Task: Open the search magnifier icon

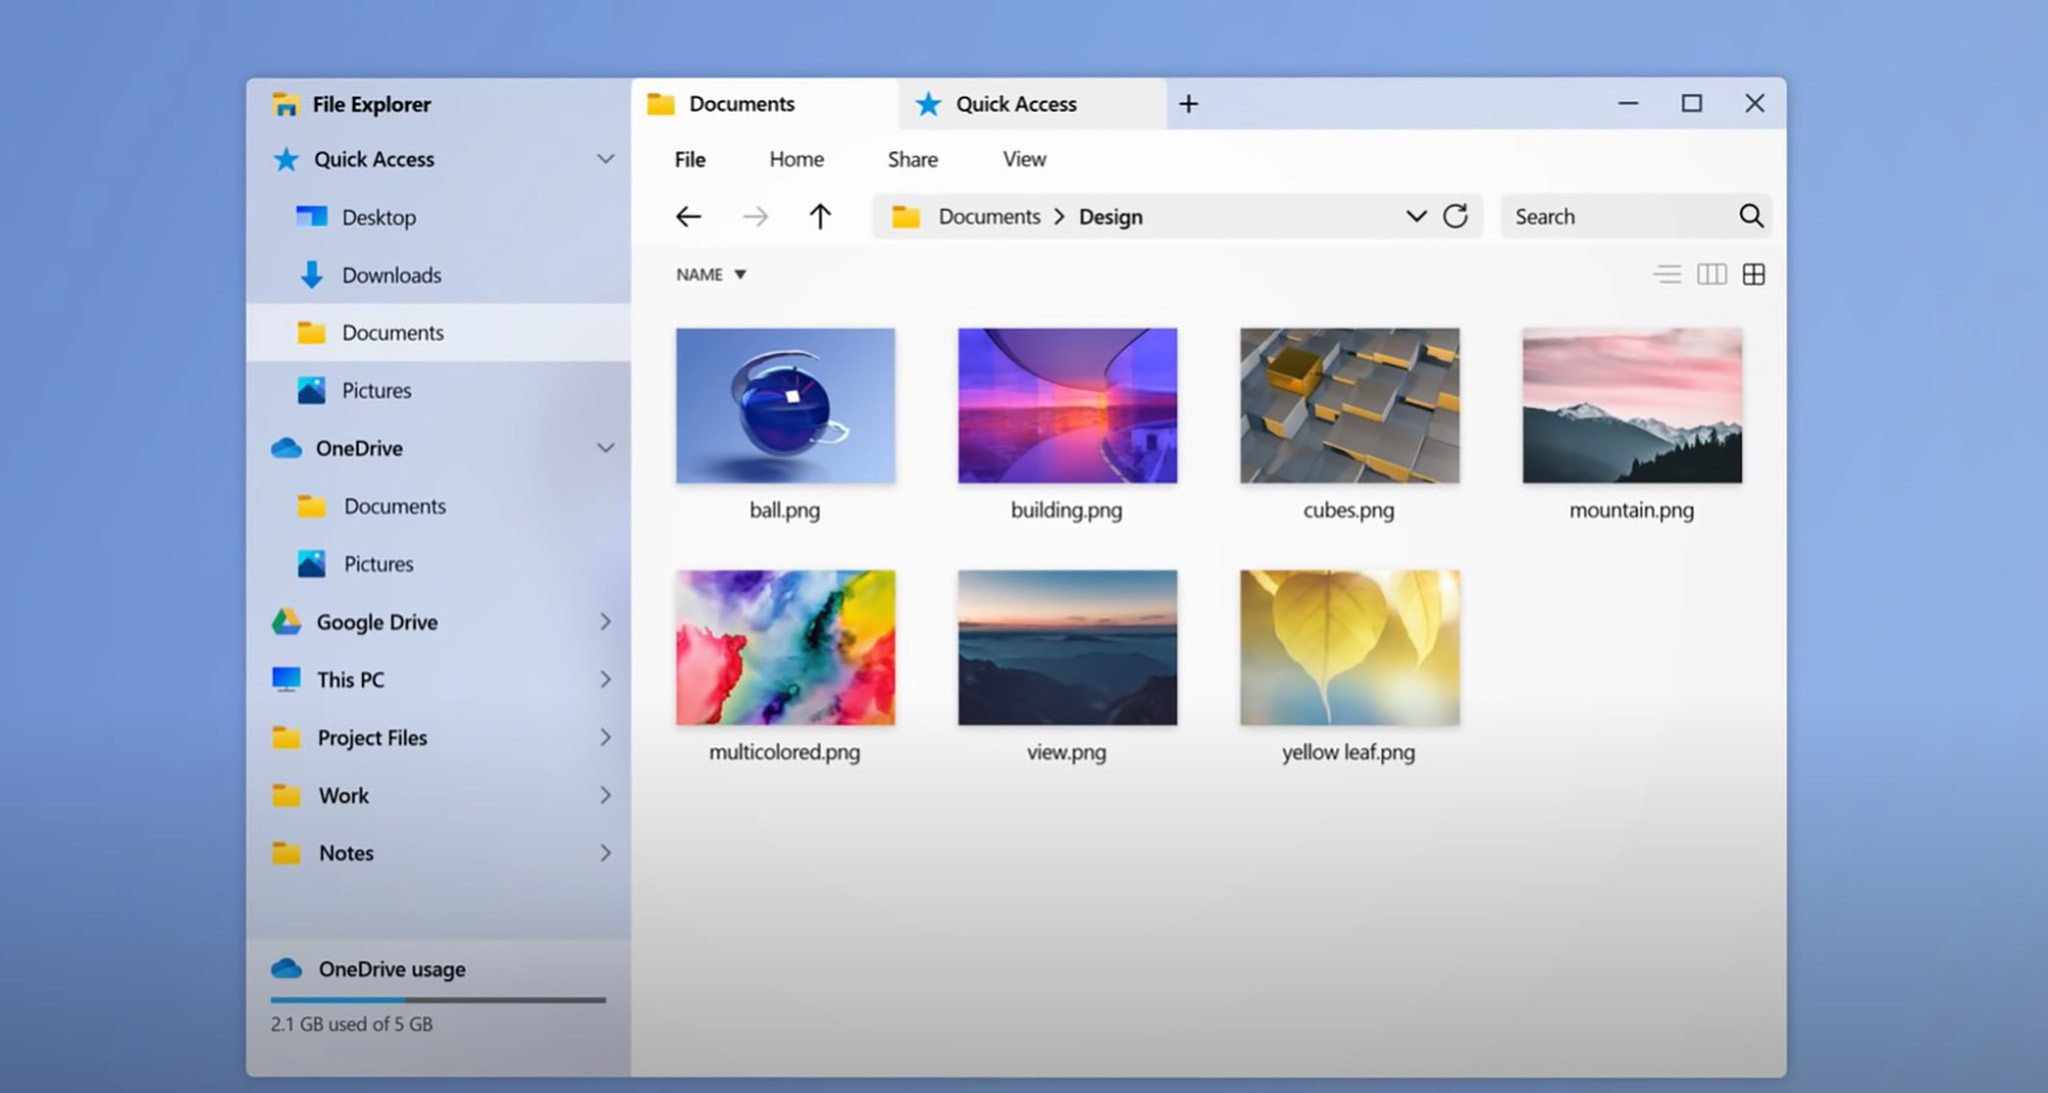Action: pyautogui.click(x=1751, y=216)
